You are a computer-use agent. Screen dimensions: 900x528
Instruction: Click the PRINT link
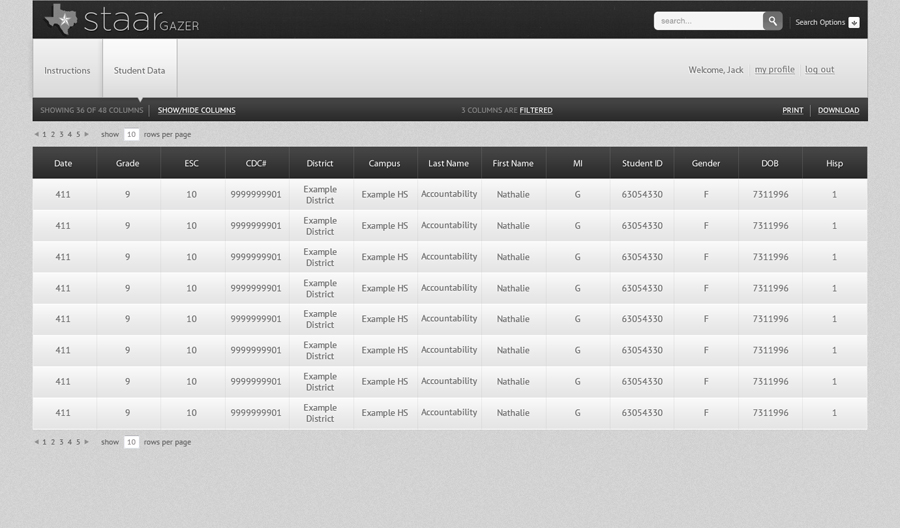pyautogui.click(x=793, y=110)
